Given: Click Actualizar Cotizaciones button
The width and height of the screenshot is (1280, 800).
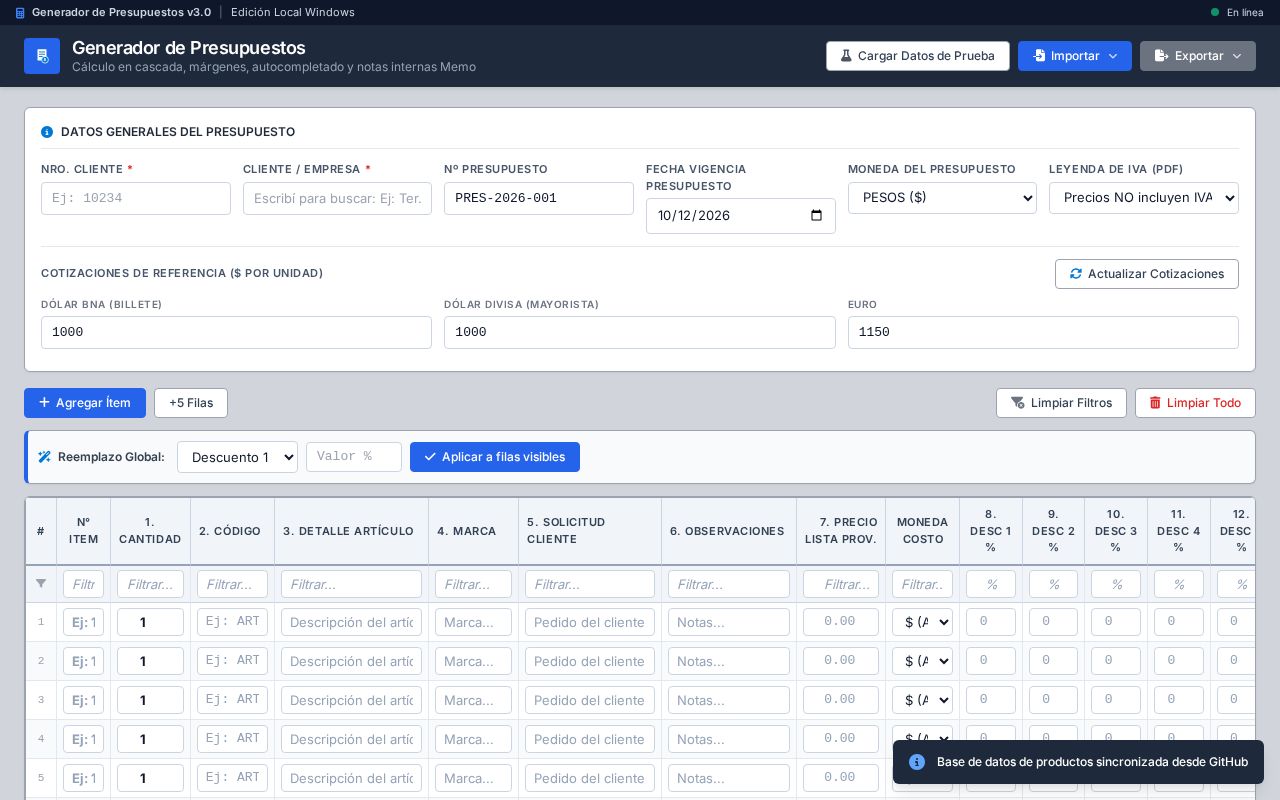Looking at the screenshot, I should click(1147, 274).
